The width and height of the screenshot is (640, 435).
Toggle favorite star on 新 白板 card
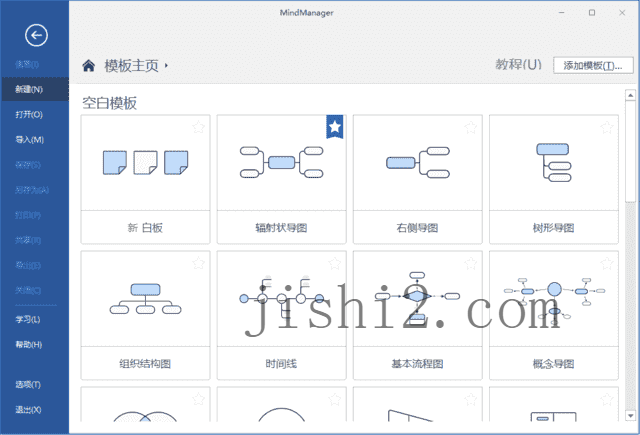pos(198,127)
